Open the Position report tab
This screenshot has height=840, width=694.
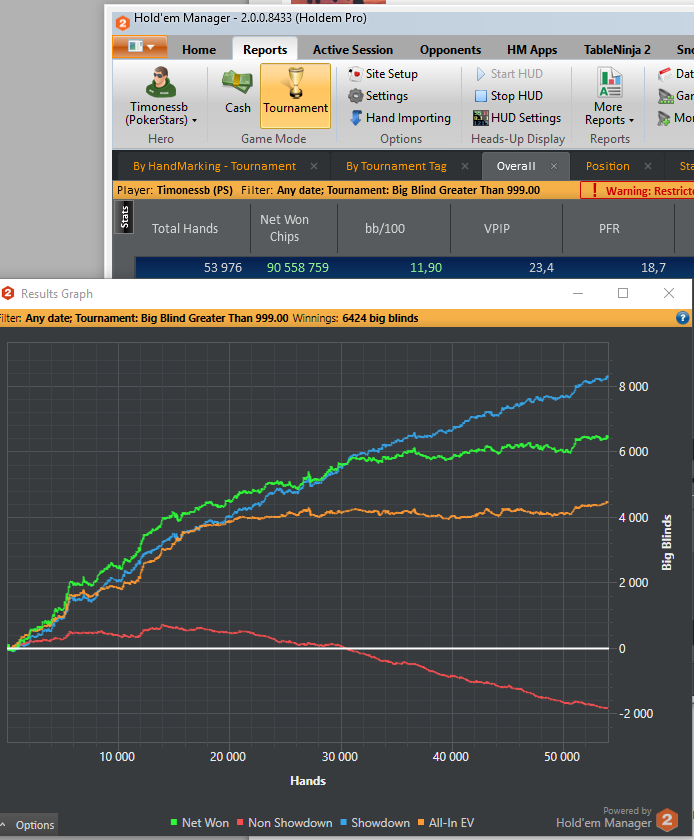[607, 166]
